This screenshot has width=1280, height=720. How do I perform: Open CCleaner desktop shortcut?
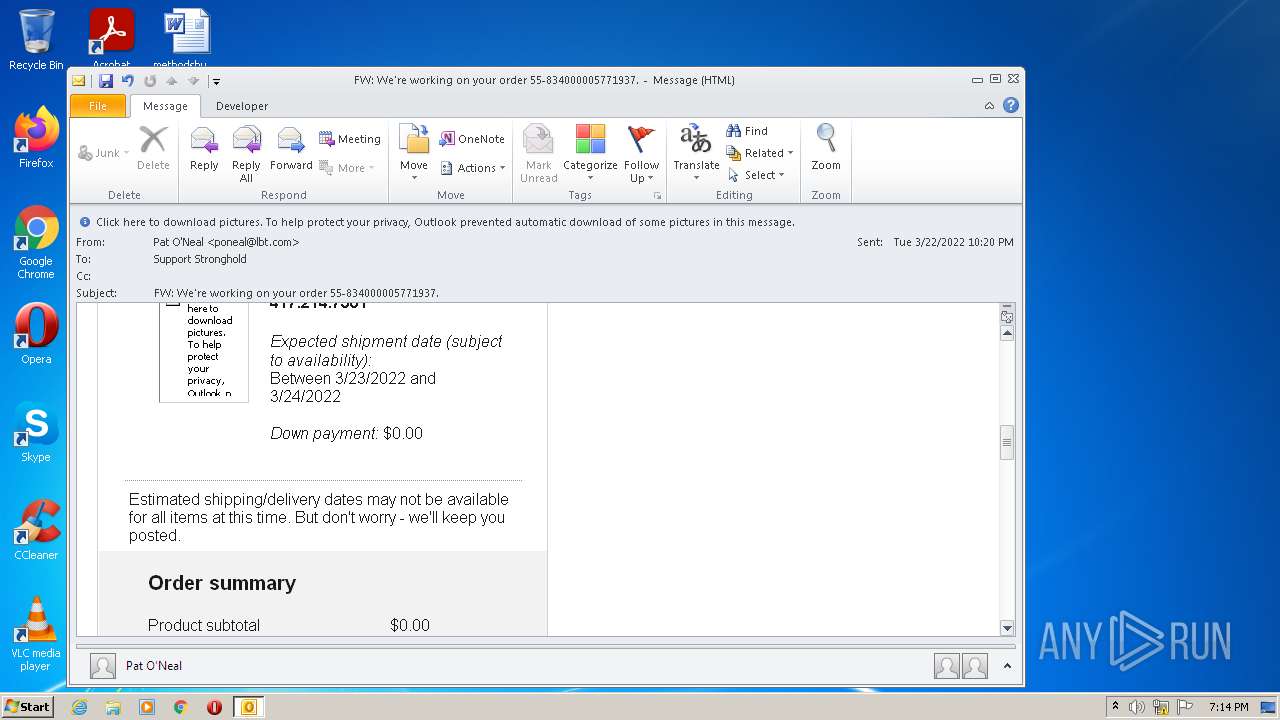(x=36, y=530)
